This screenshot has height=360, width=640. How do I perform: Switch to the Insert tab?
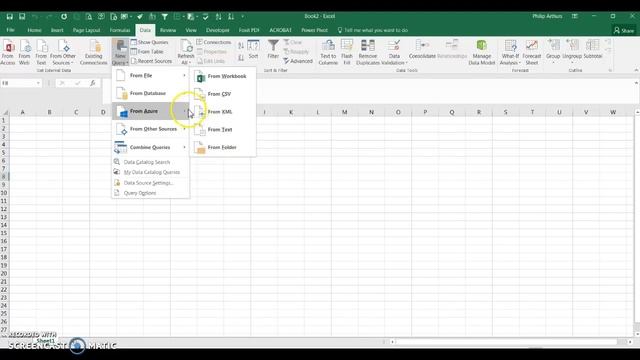click(x=57, y=30)
